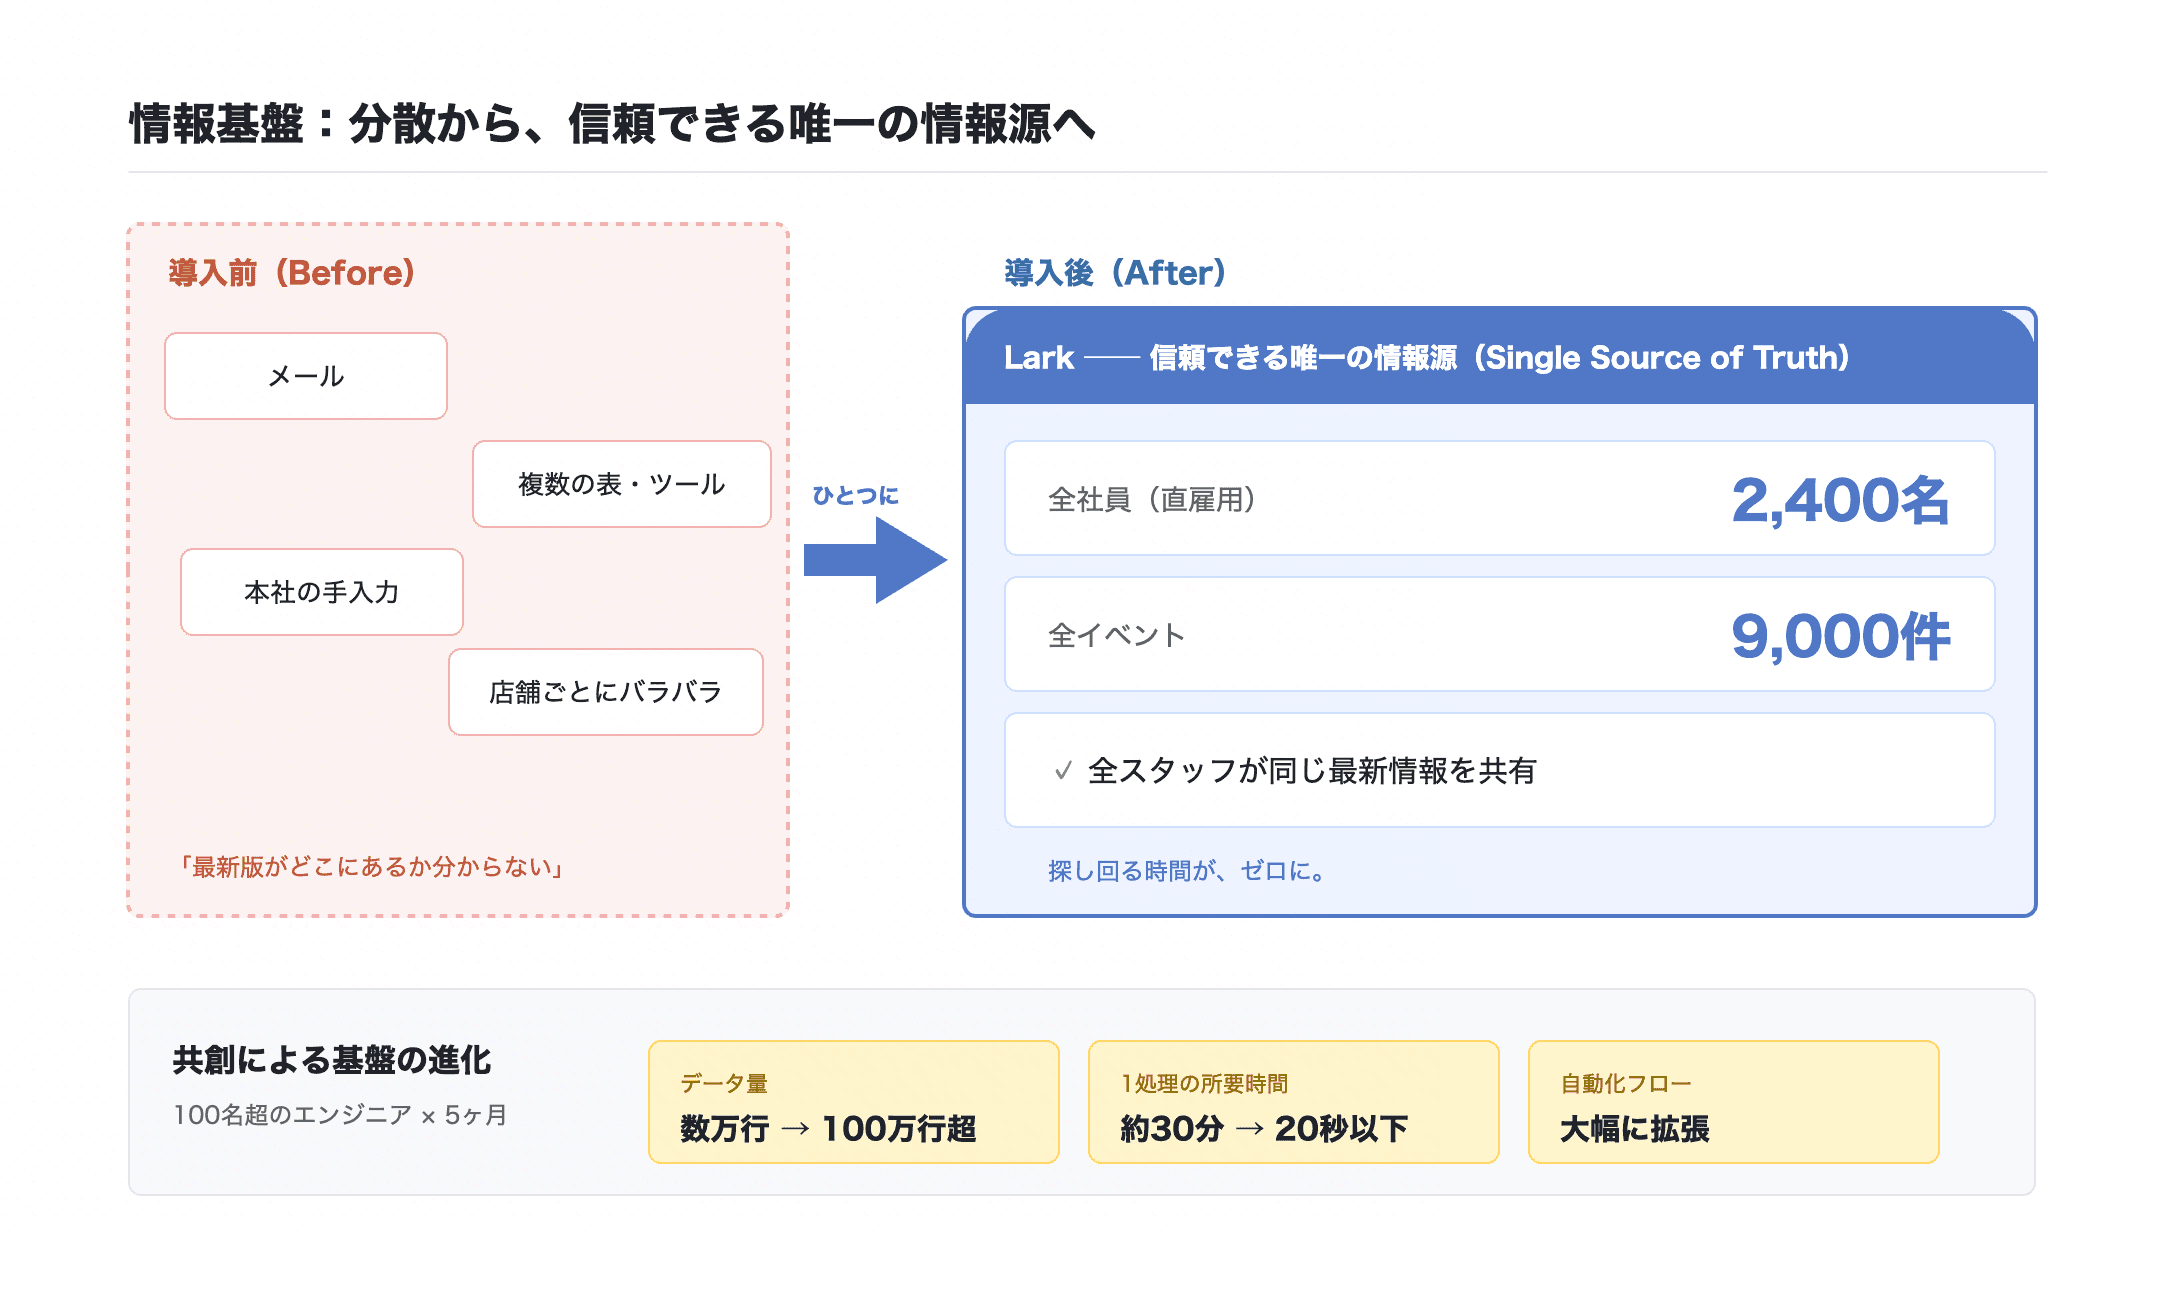Click the Lark Single Source of Truth header
This screenshot has width=2176, height=1296.
[1500, 357]
